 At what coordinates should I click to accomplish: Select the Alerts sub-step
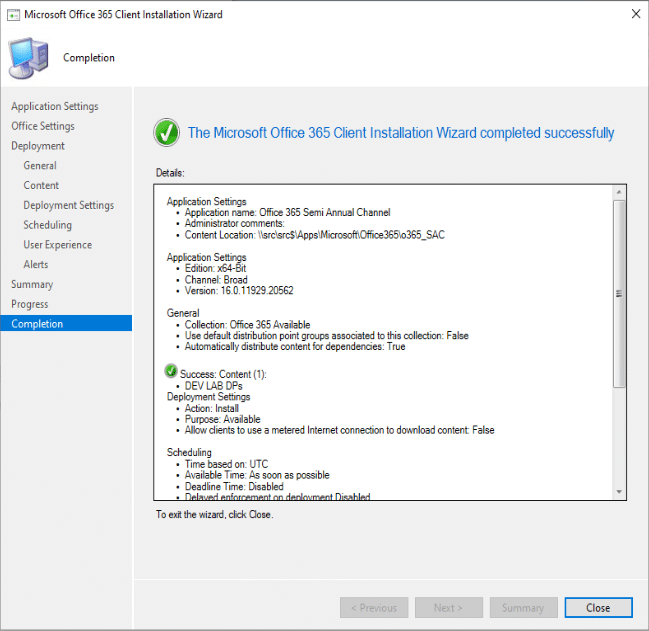tap(36, 265)
